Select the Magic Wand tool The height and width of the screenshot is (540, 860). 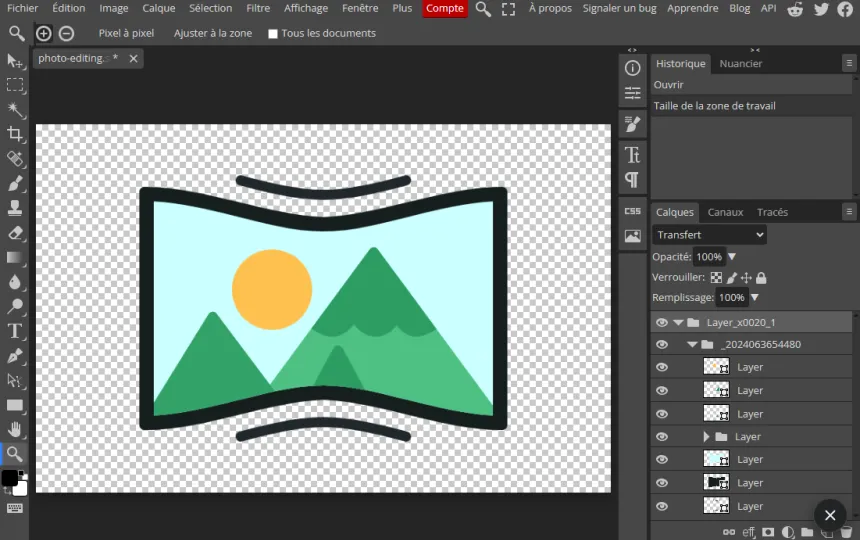(15, 109)
